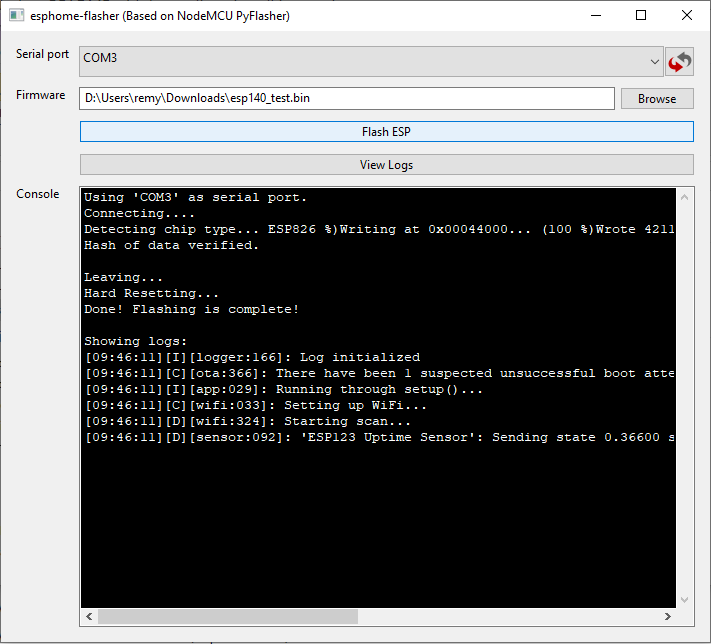Open the COM3 serial port combo box
711x644 pixels.
click(x=371, y=61)
